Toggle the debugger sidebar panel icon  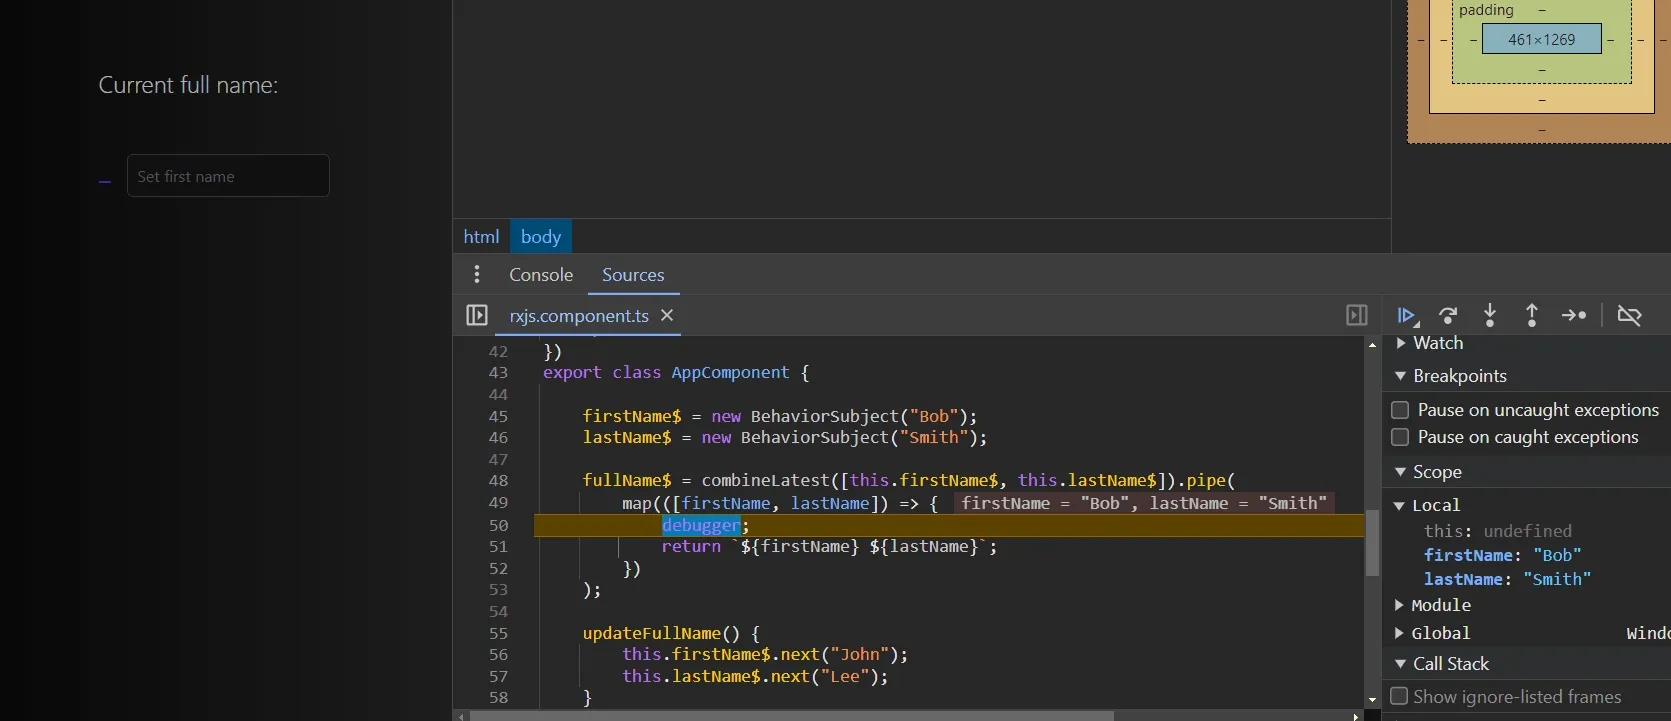[1356, 316]
